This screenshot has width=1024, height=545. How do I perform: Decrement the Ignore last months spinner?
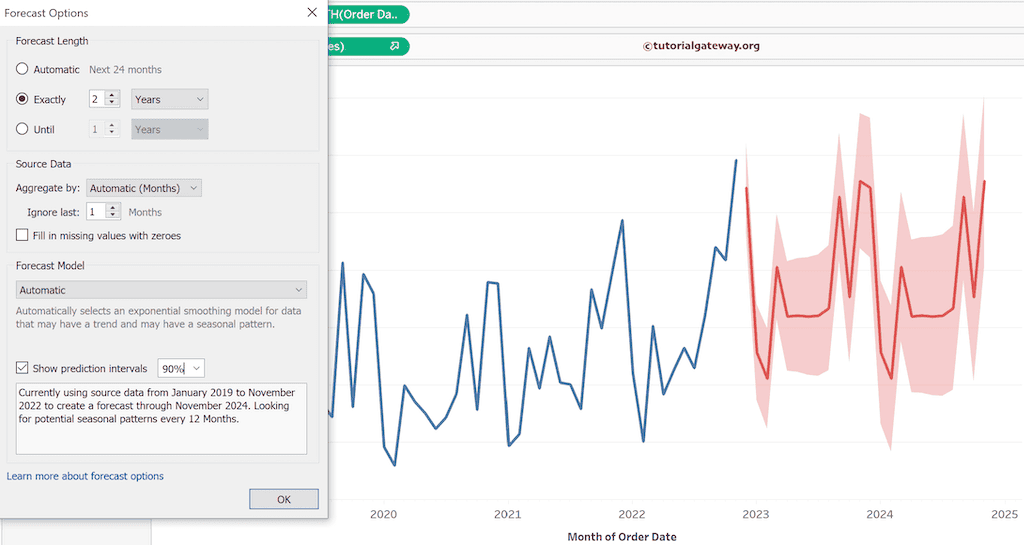pyautogui.click(x=113, y=216)
